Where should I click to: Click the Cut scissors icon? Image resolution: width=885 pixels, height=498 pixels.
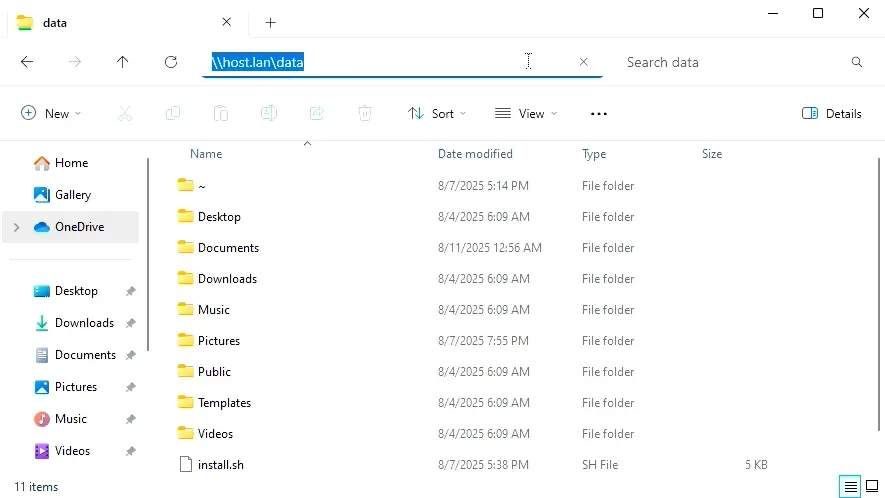(125, 114)
